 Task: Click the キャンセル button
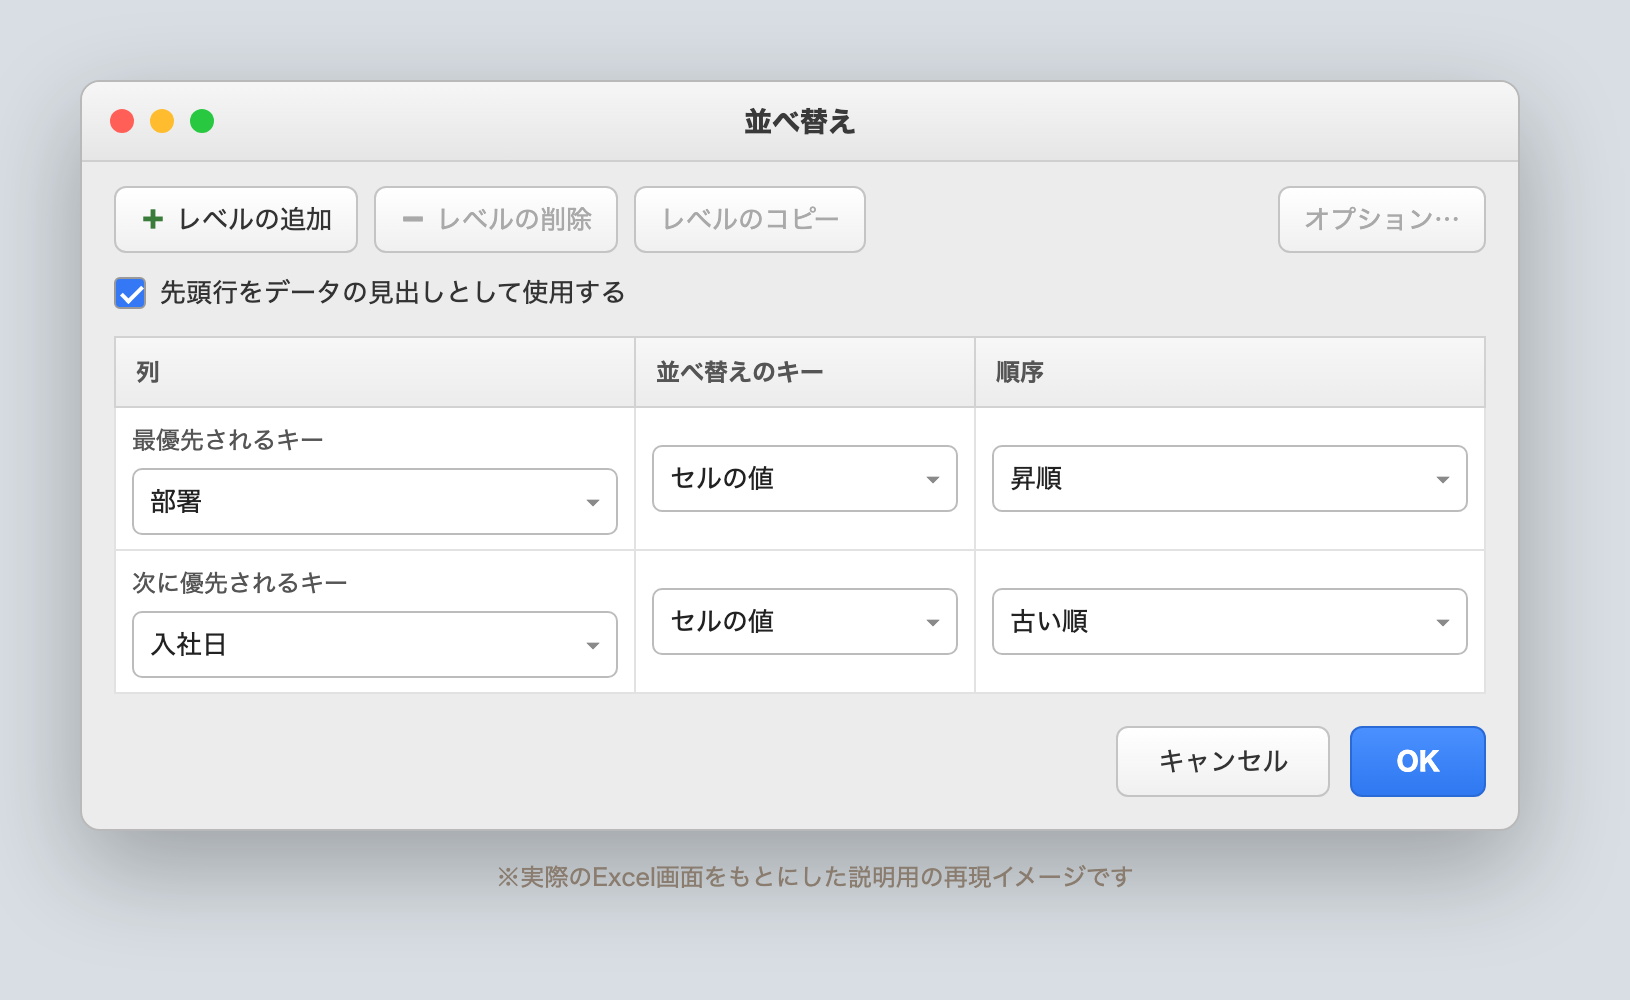[1223, 761]
